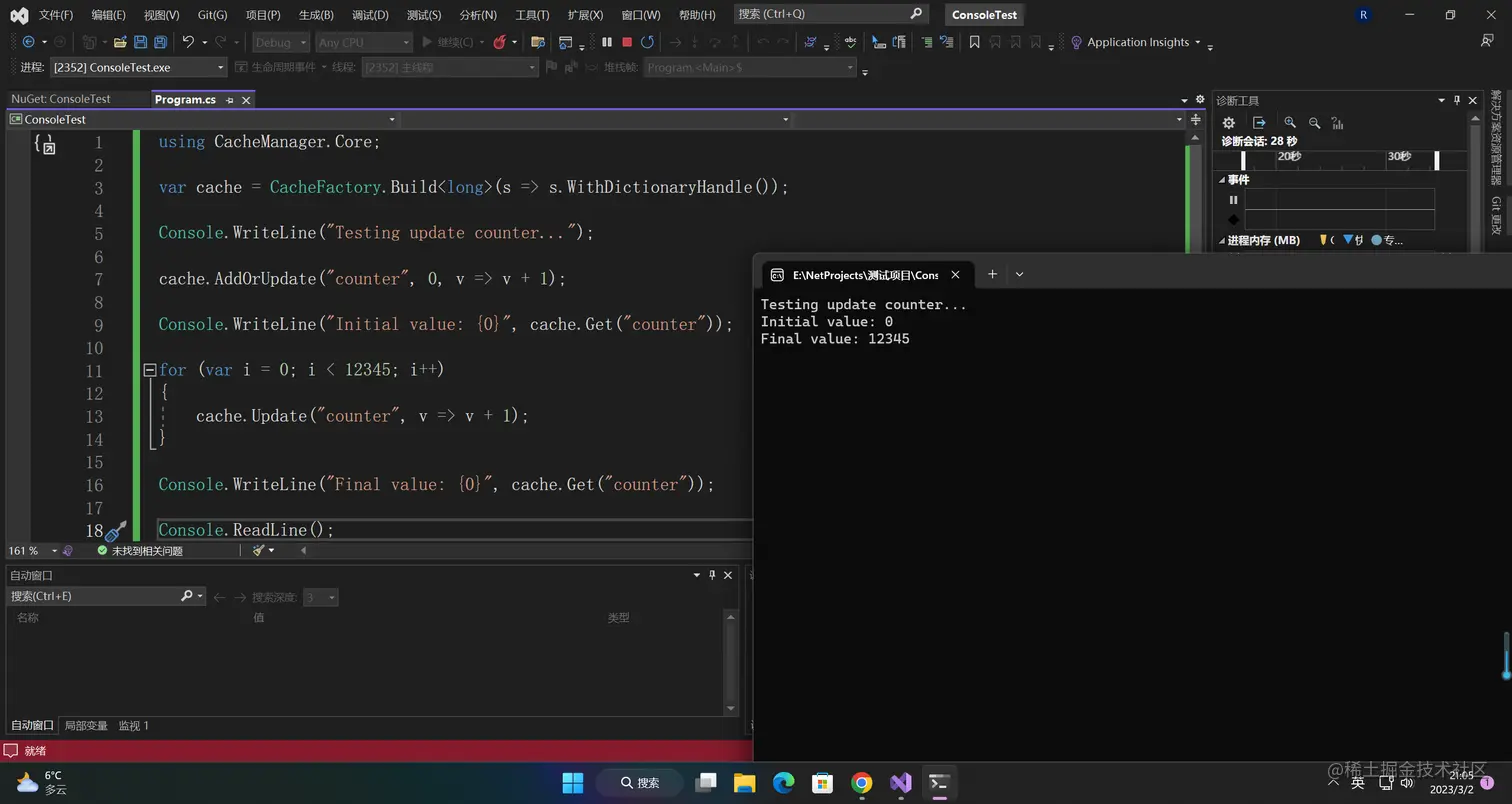The width and height of the screenshot is (1512, 804).
Task: Switch to the 监视 1 tab
Action: click(134, 725)
